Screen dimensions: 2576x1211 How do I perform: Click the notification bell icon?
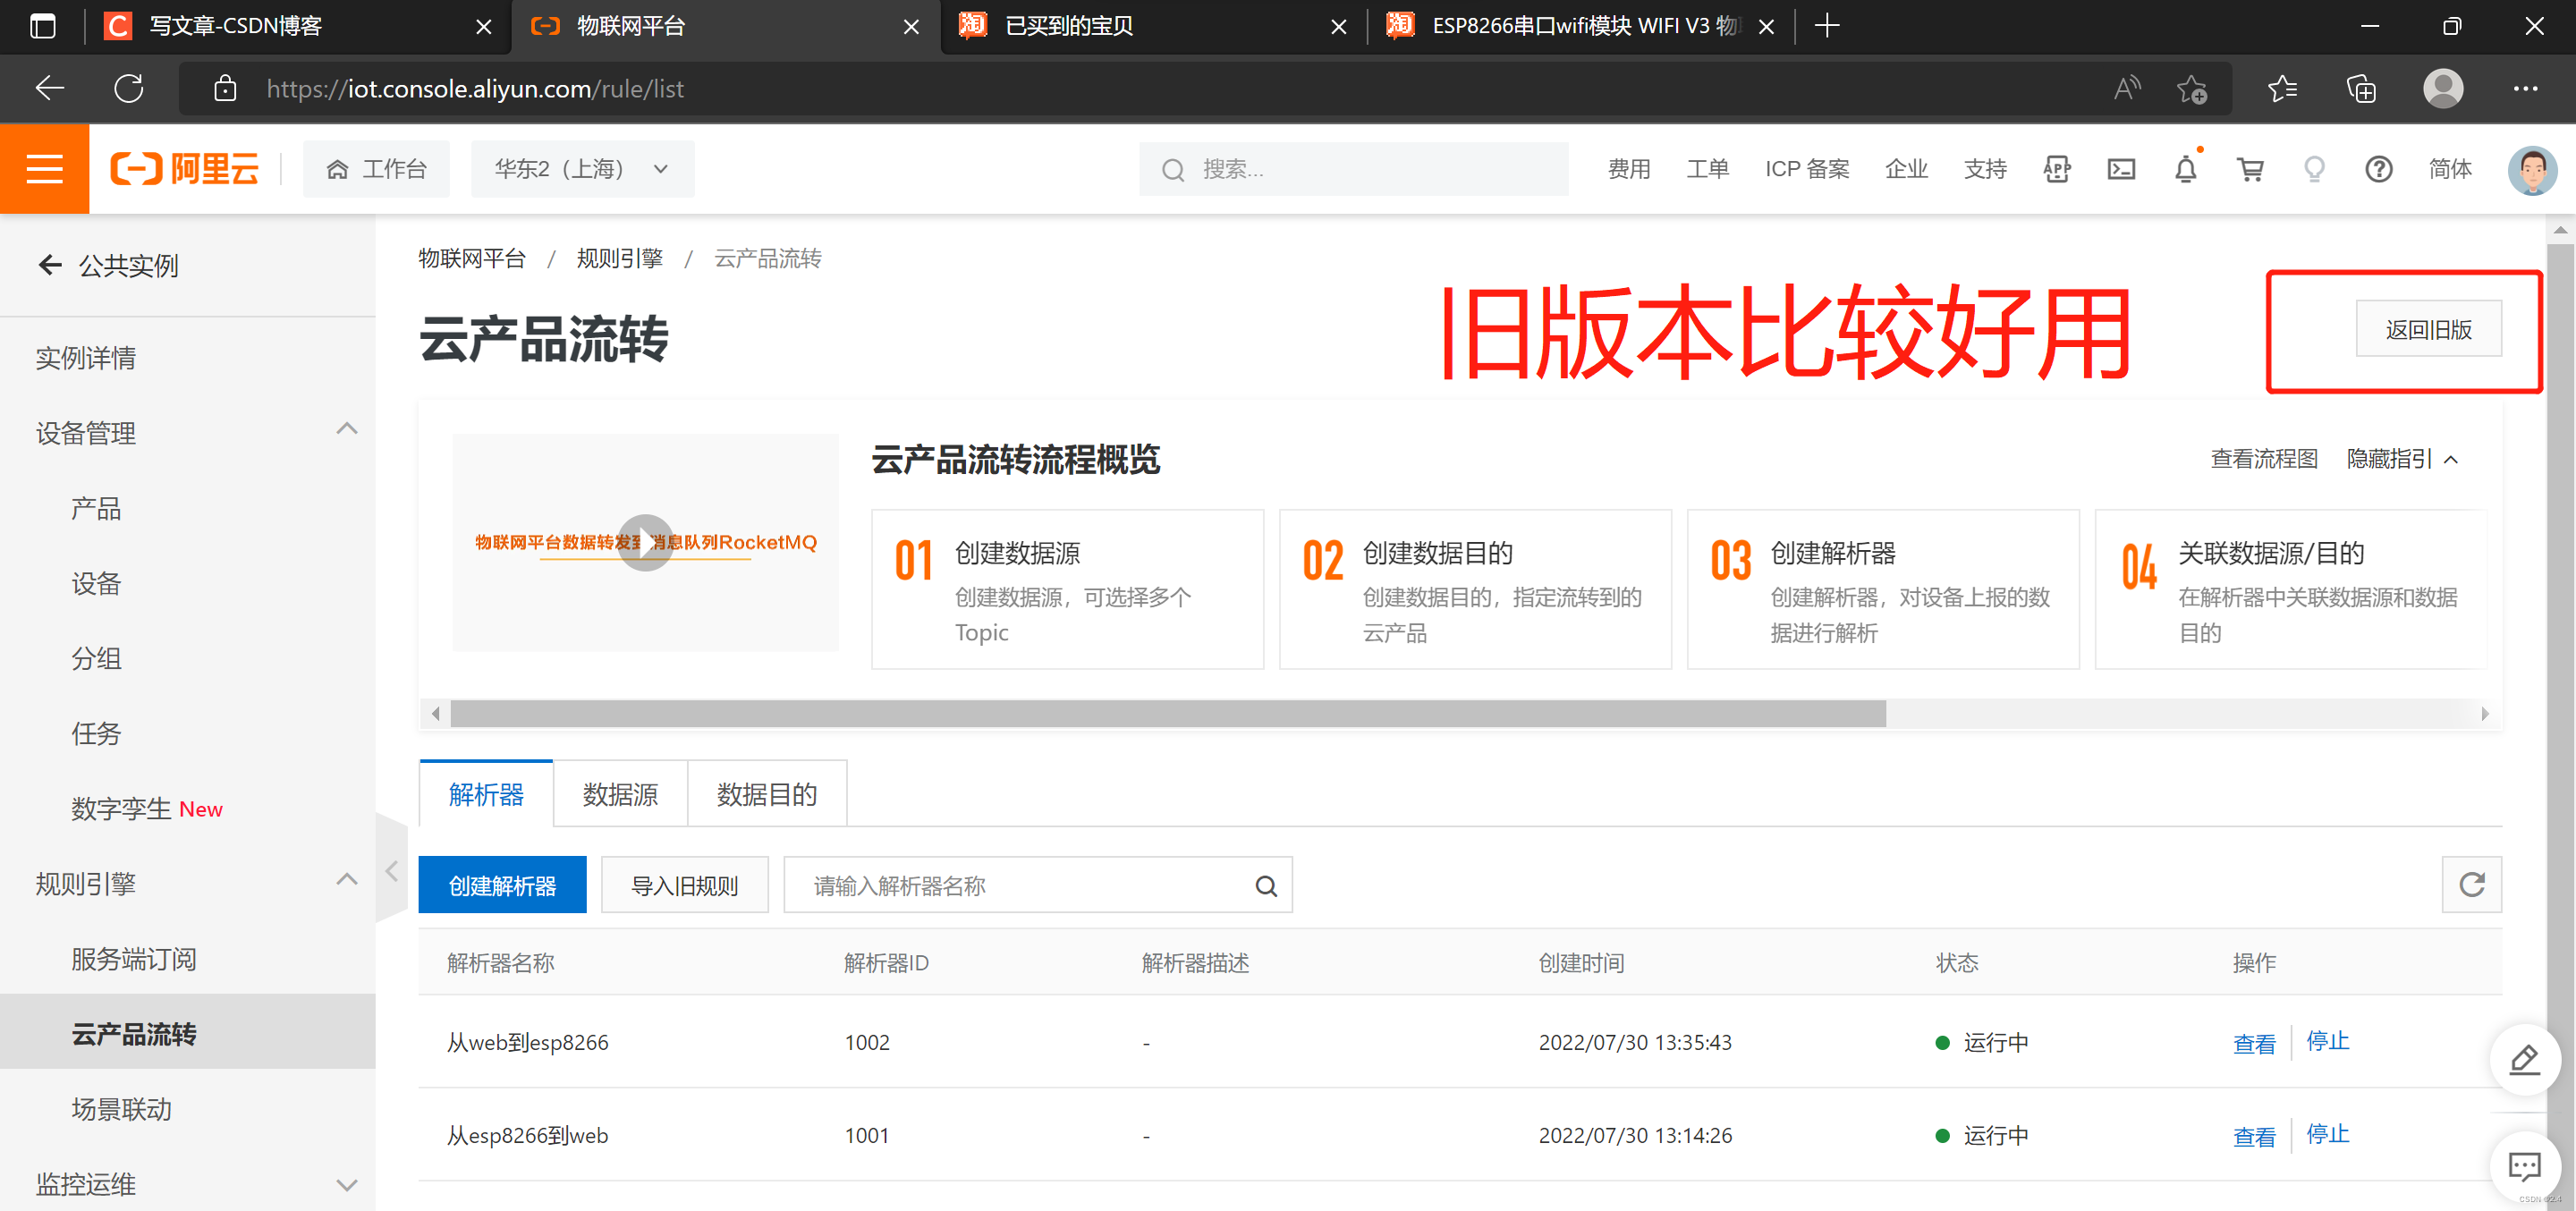(x=2185, y=170)
